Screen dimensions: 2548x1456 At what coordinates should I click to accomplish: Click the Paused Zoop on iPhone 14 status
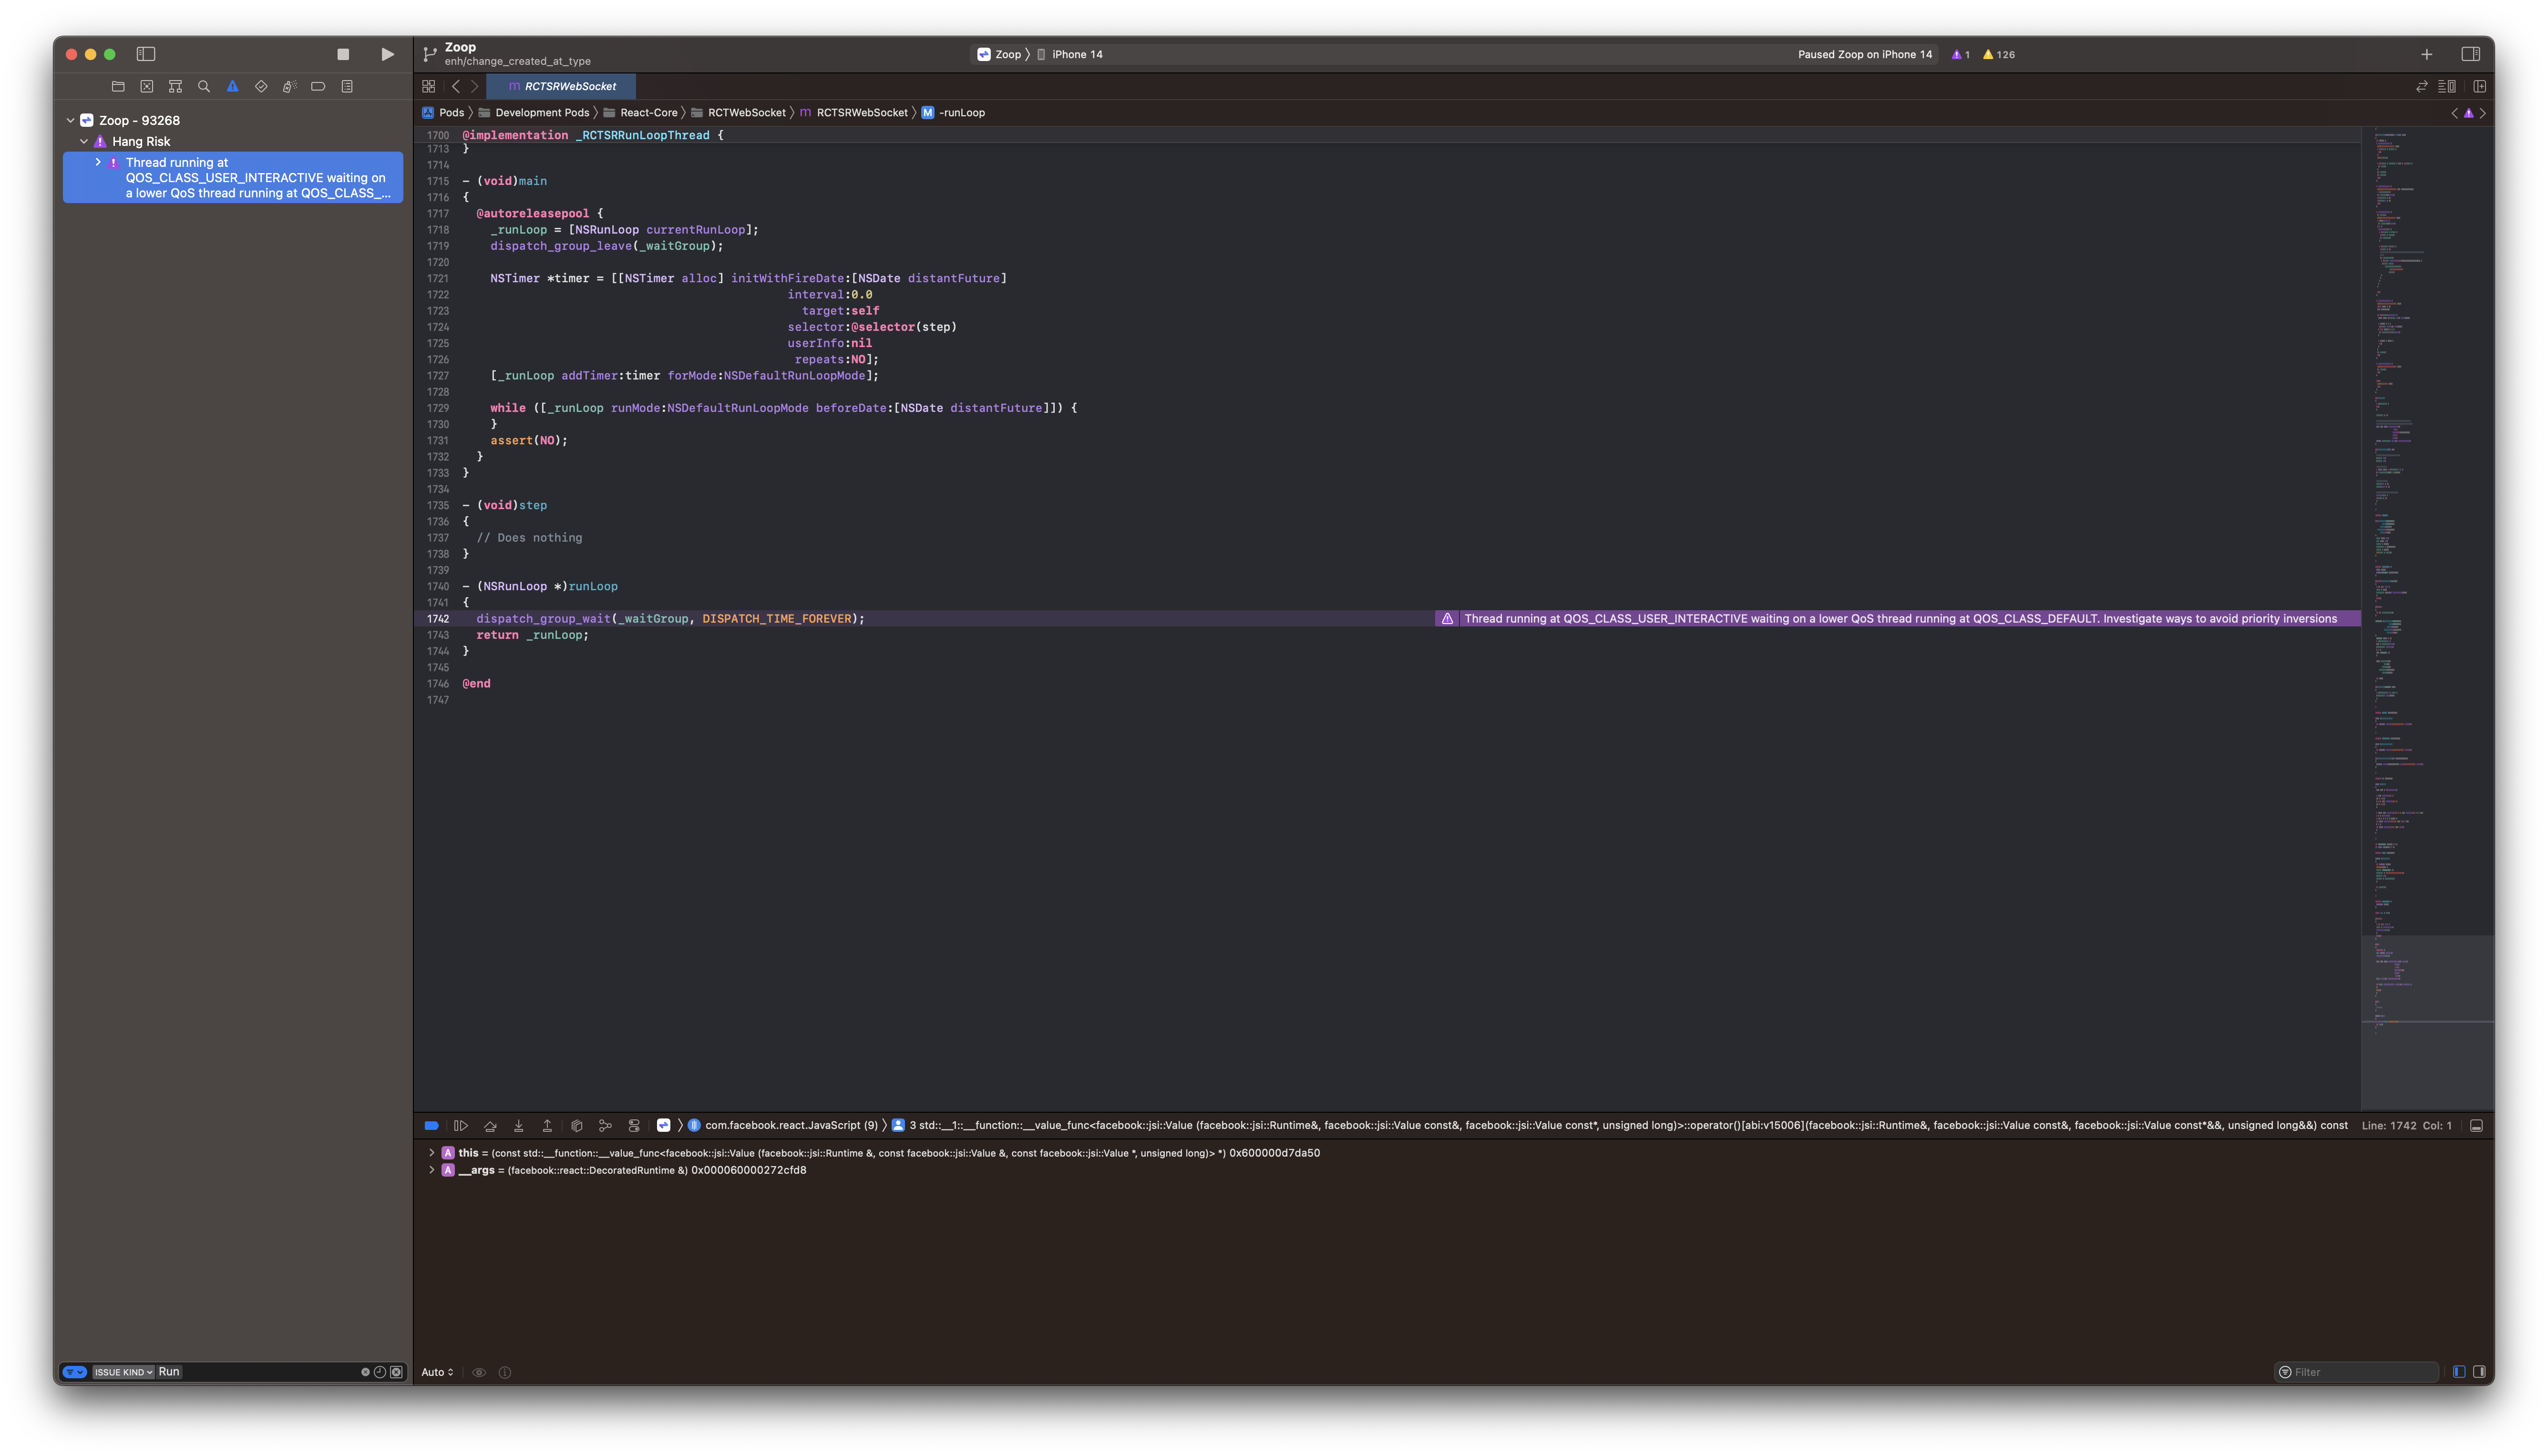1865,54
